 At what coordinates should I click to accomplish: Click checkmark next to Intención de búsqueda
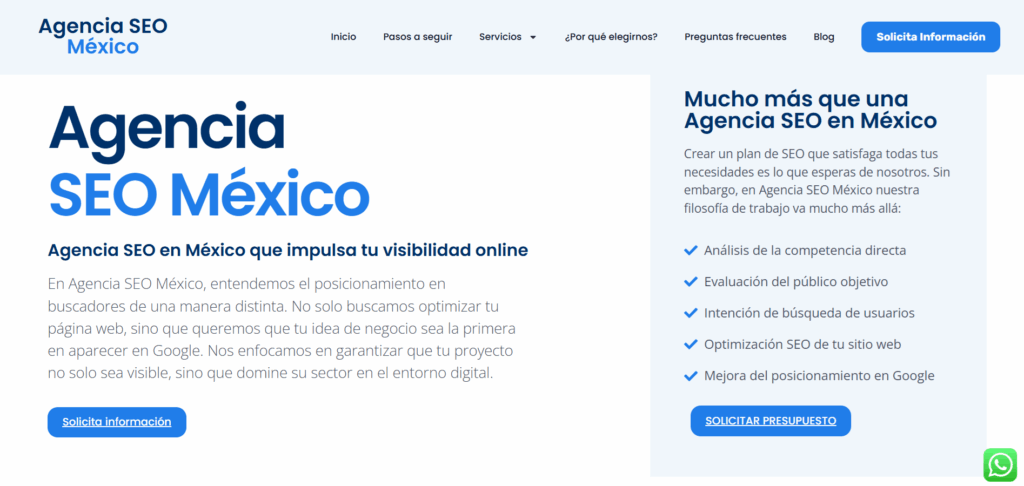pos(690,313)
